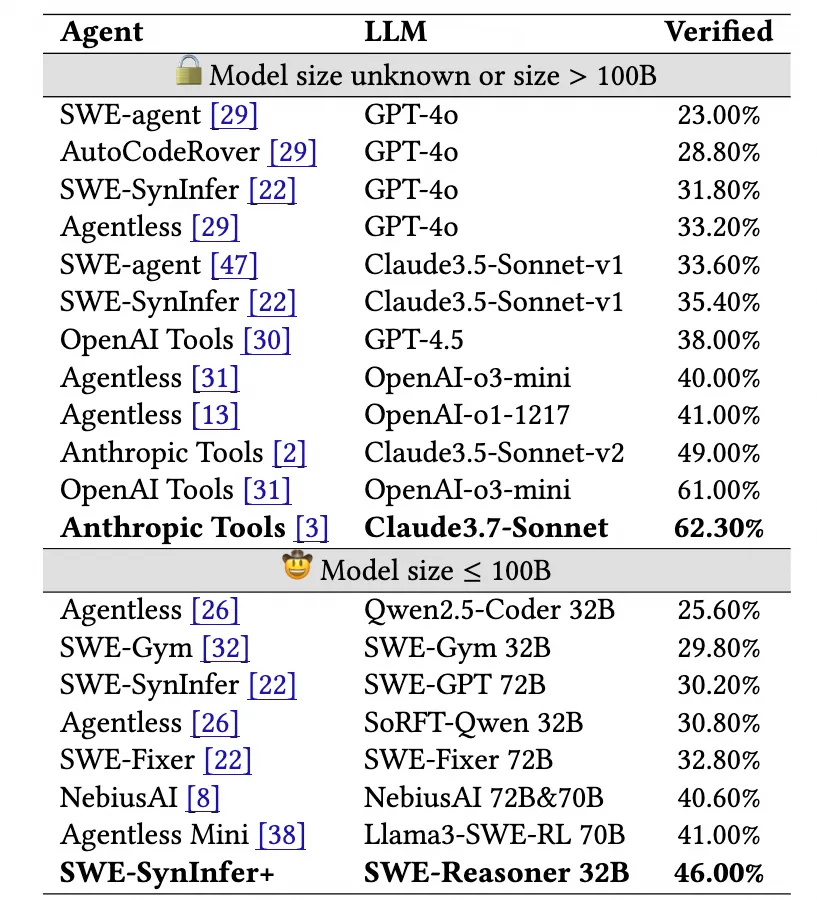
Task: Click the 'SWE-SynInfer+' agent name
Action: [x=167, y=873]
